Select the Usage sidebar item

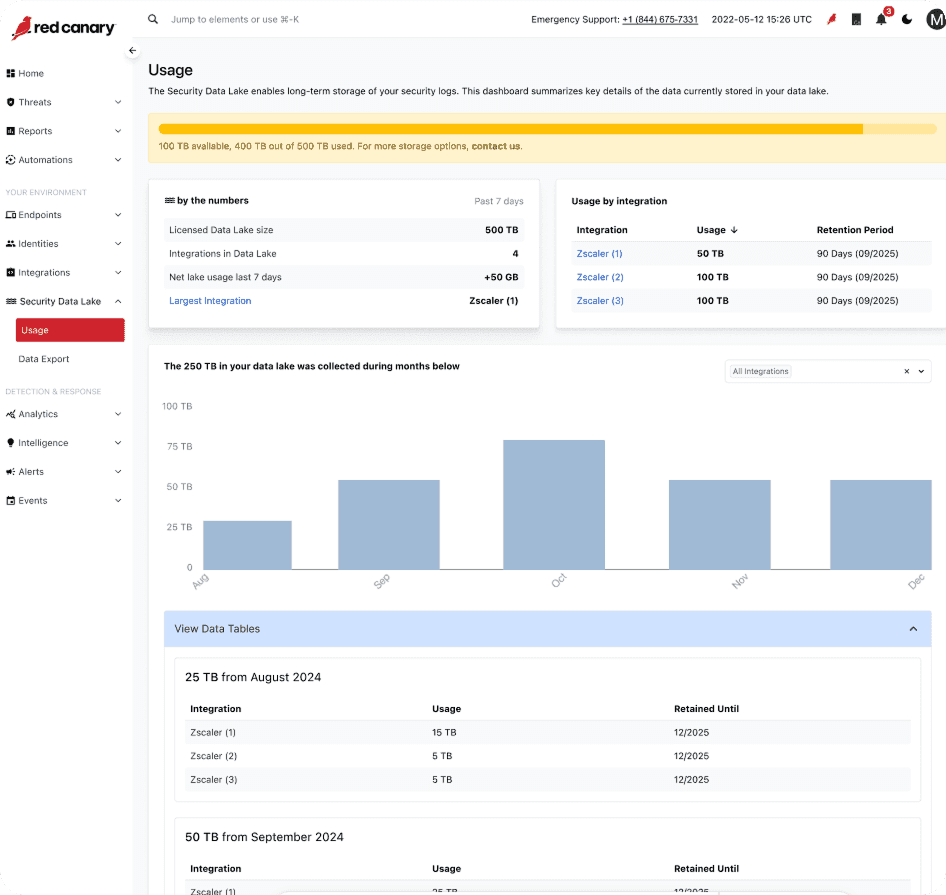tap(70, 330)
